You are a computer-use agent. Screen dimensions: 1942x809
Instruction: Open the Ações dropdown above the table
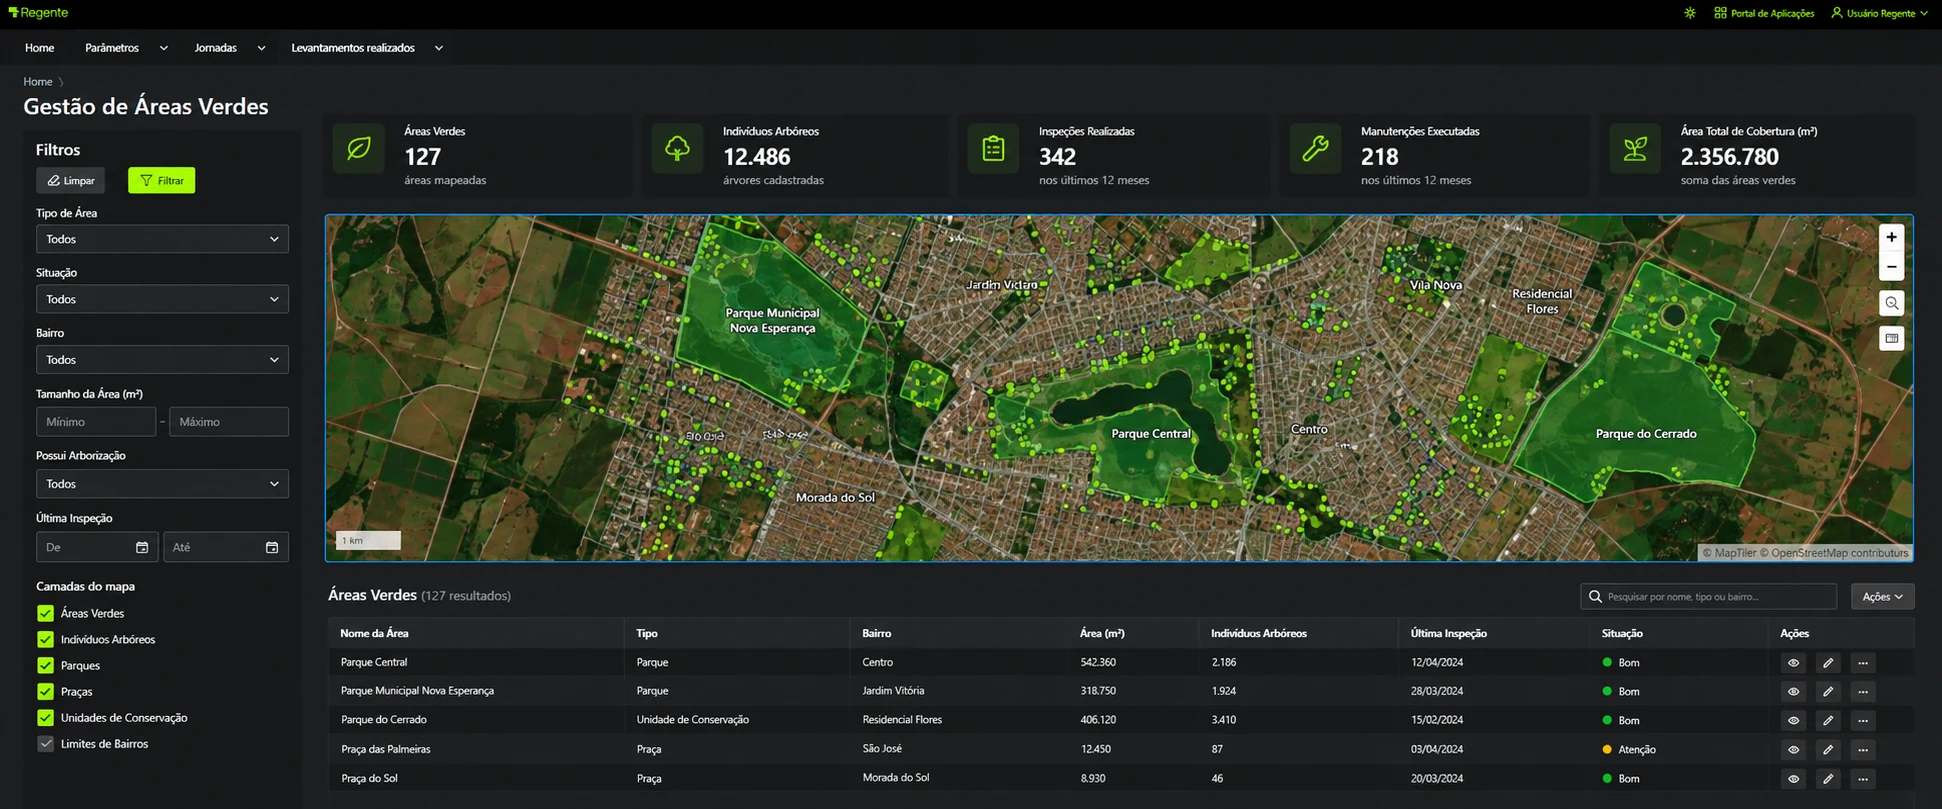[x=1882, y=596]
